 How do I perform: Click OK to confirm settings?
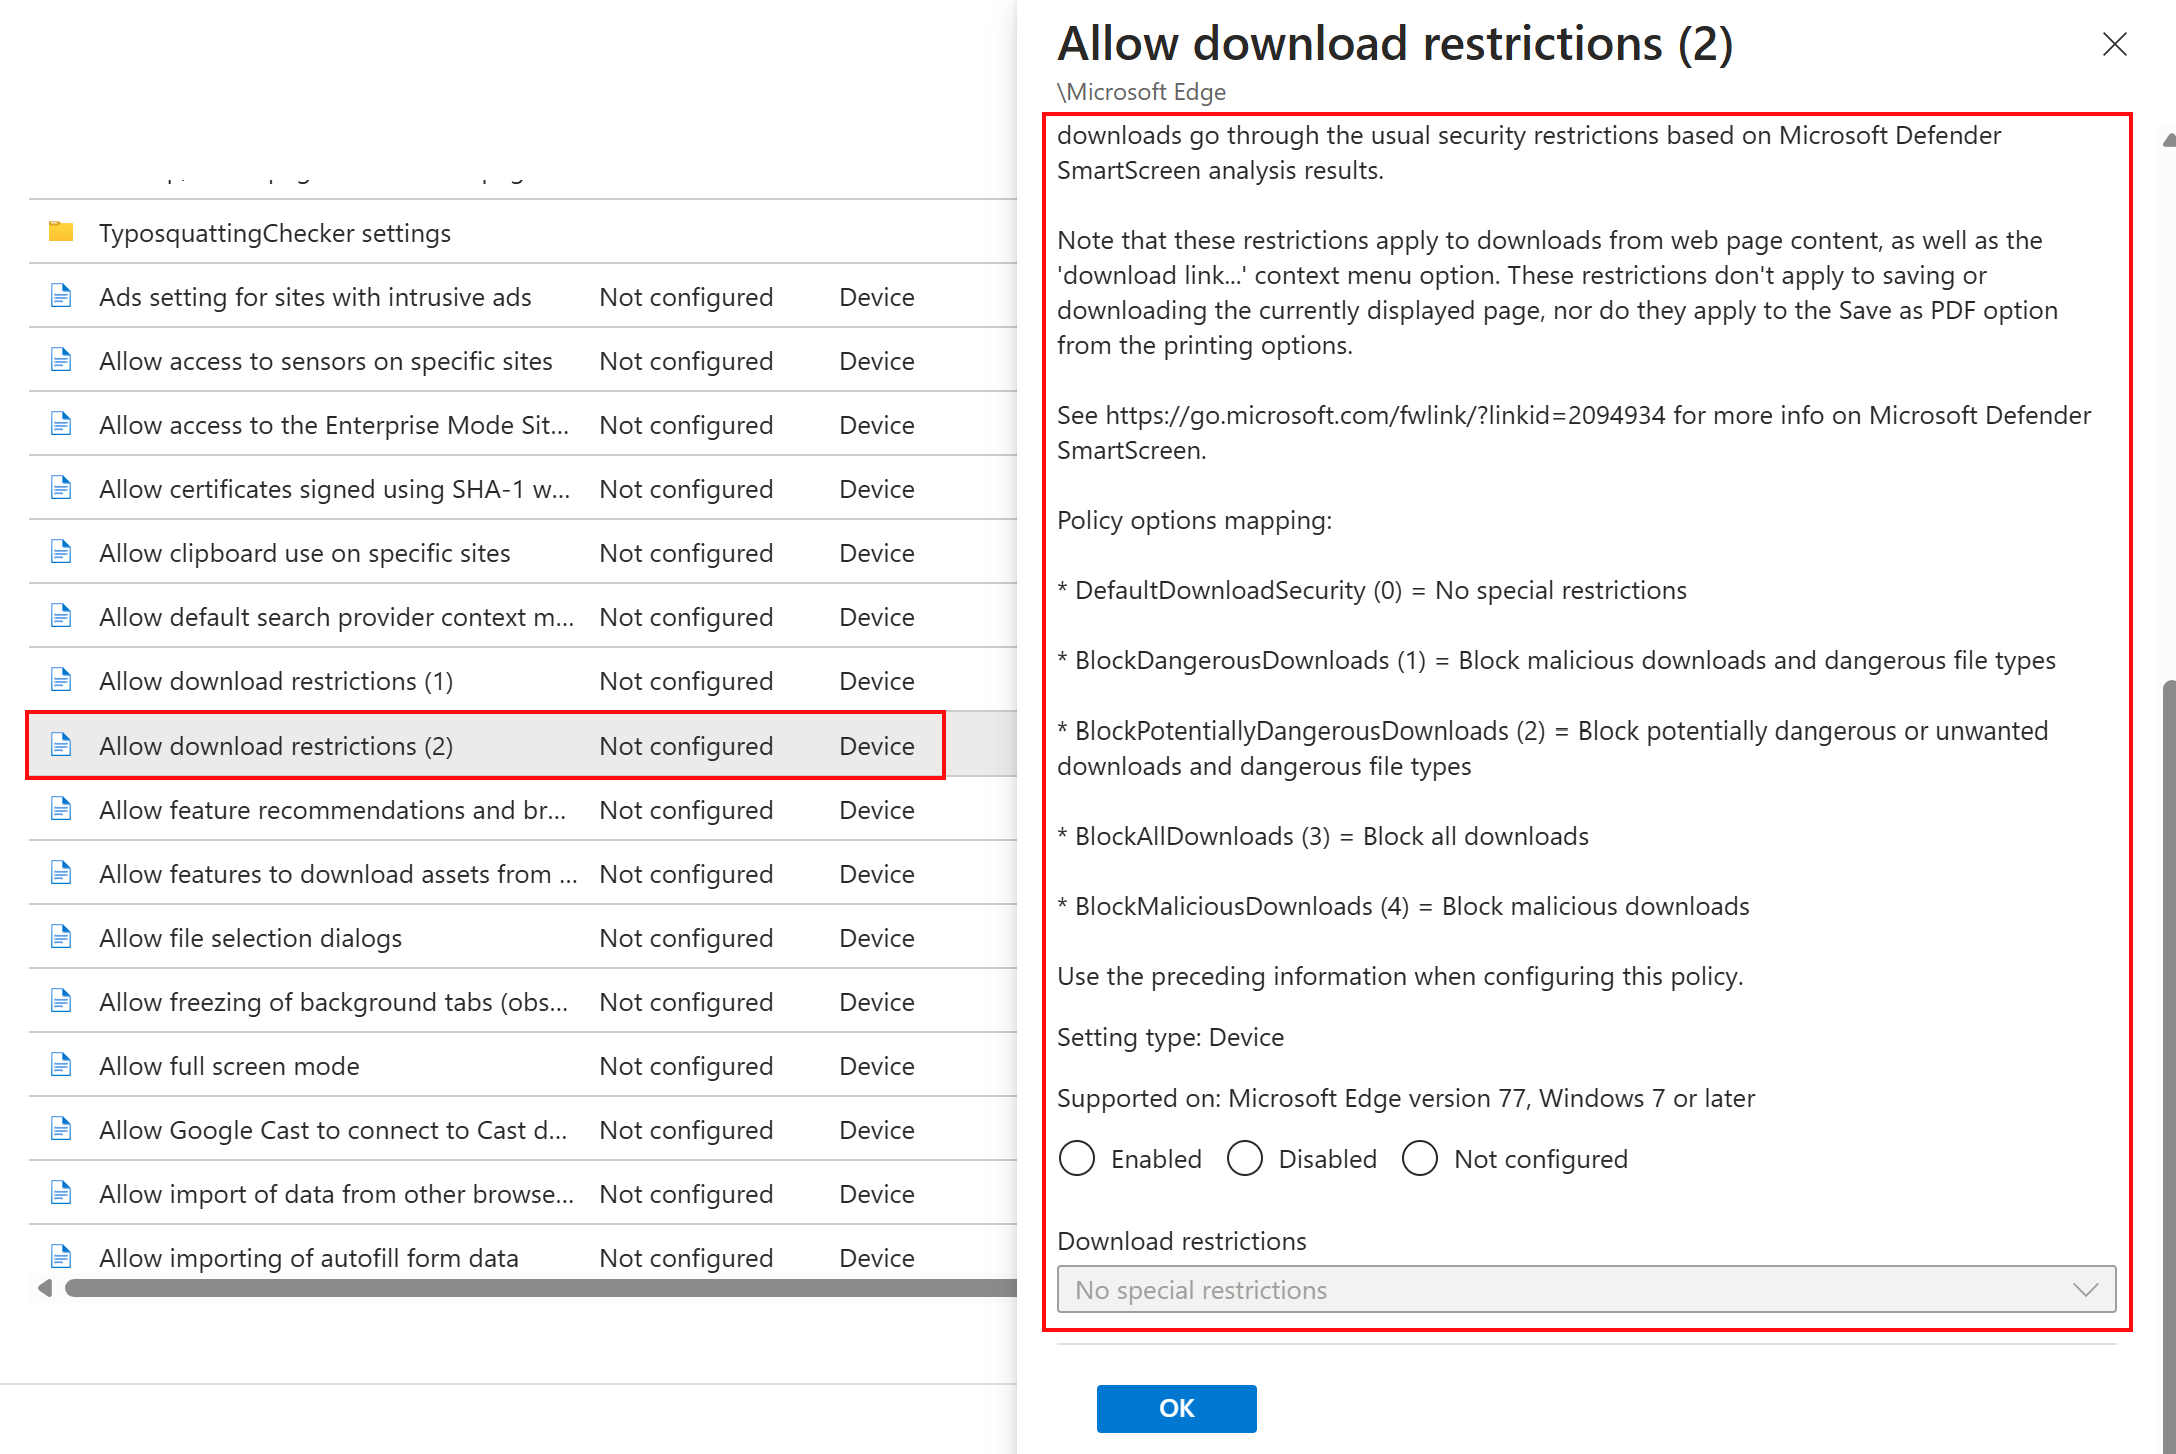1175,1407
